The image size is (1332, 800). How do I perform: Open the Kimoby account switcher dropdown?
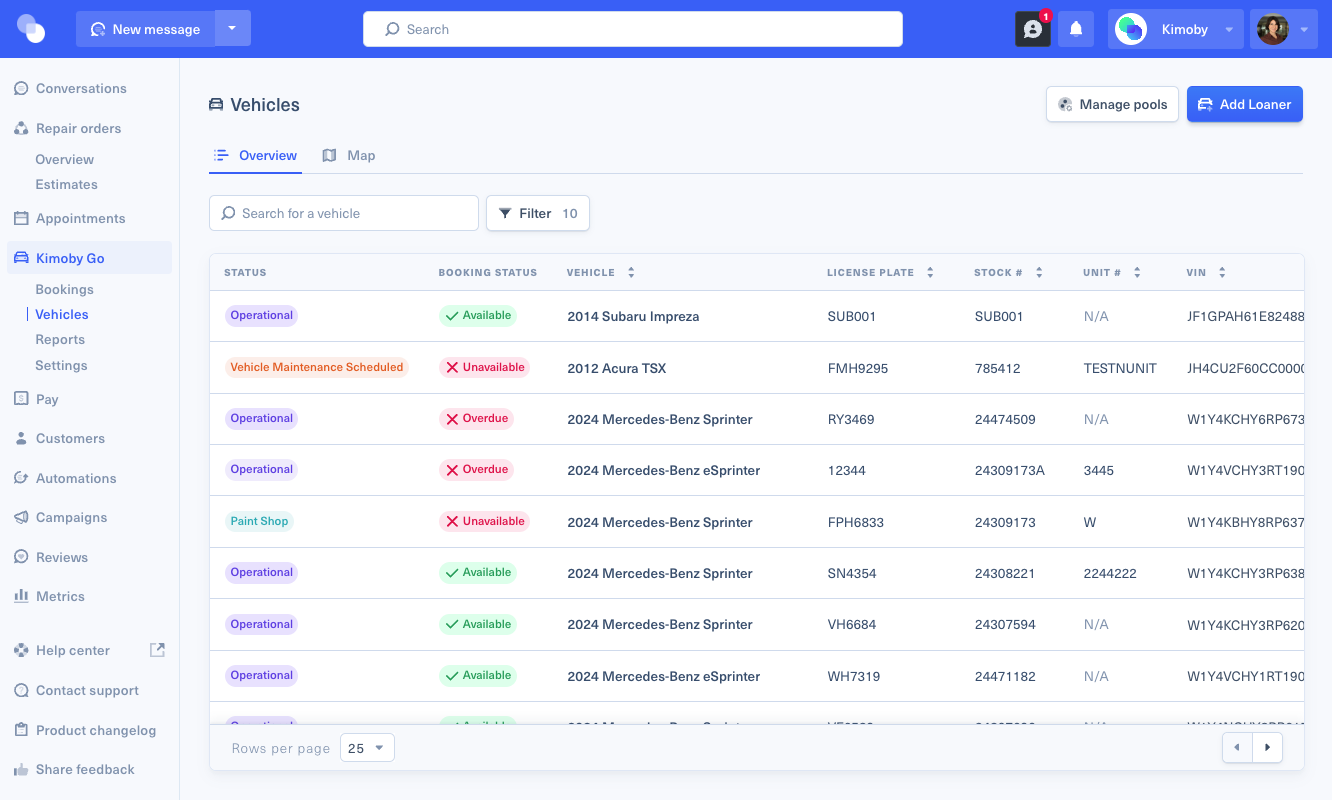click(1229, 30)
